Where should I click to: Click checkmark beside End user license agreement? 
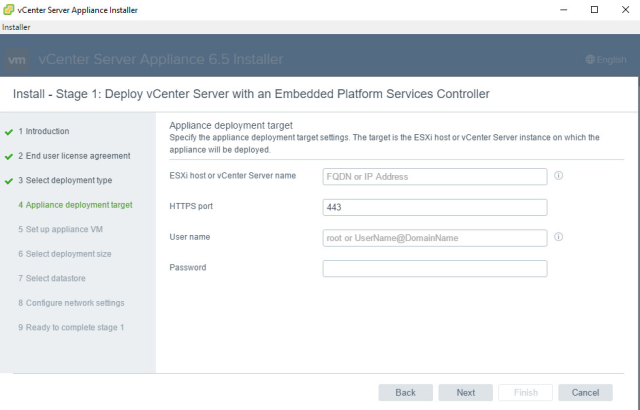tap(9, 157)
